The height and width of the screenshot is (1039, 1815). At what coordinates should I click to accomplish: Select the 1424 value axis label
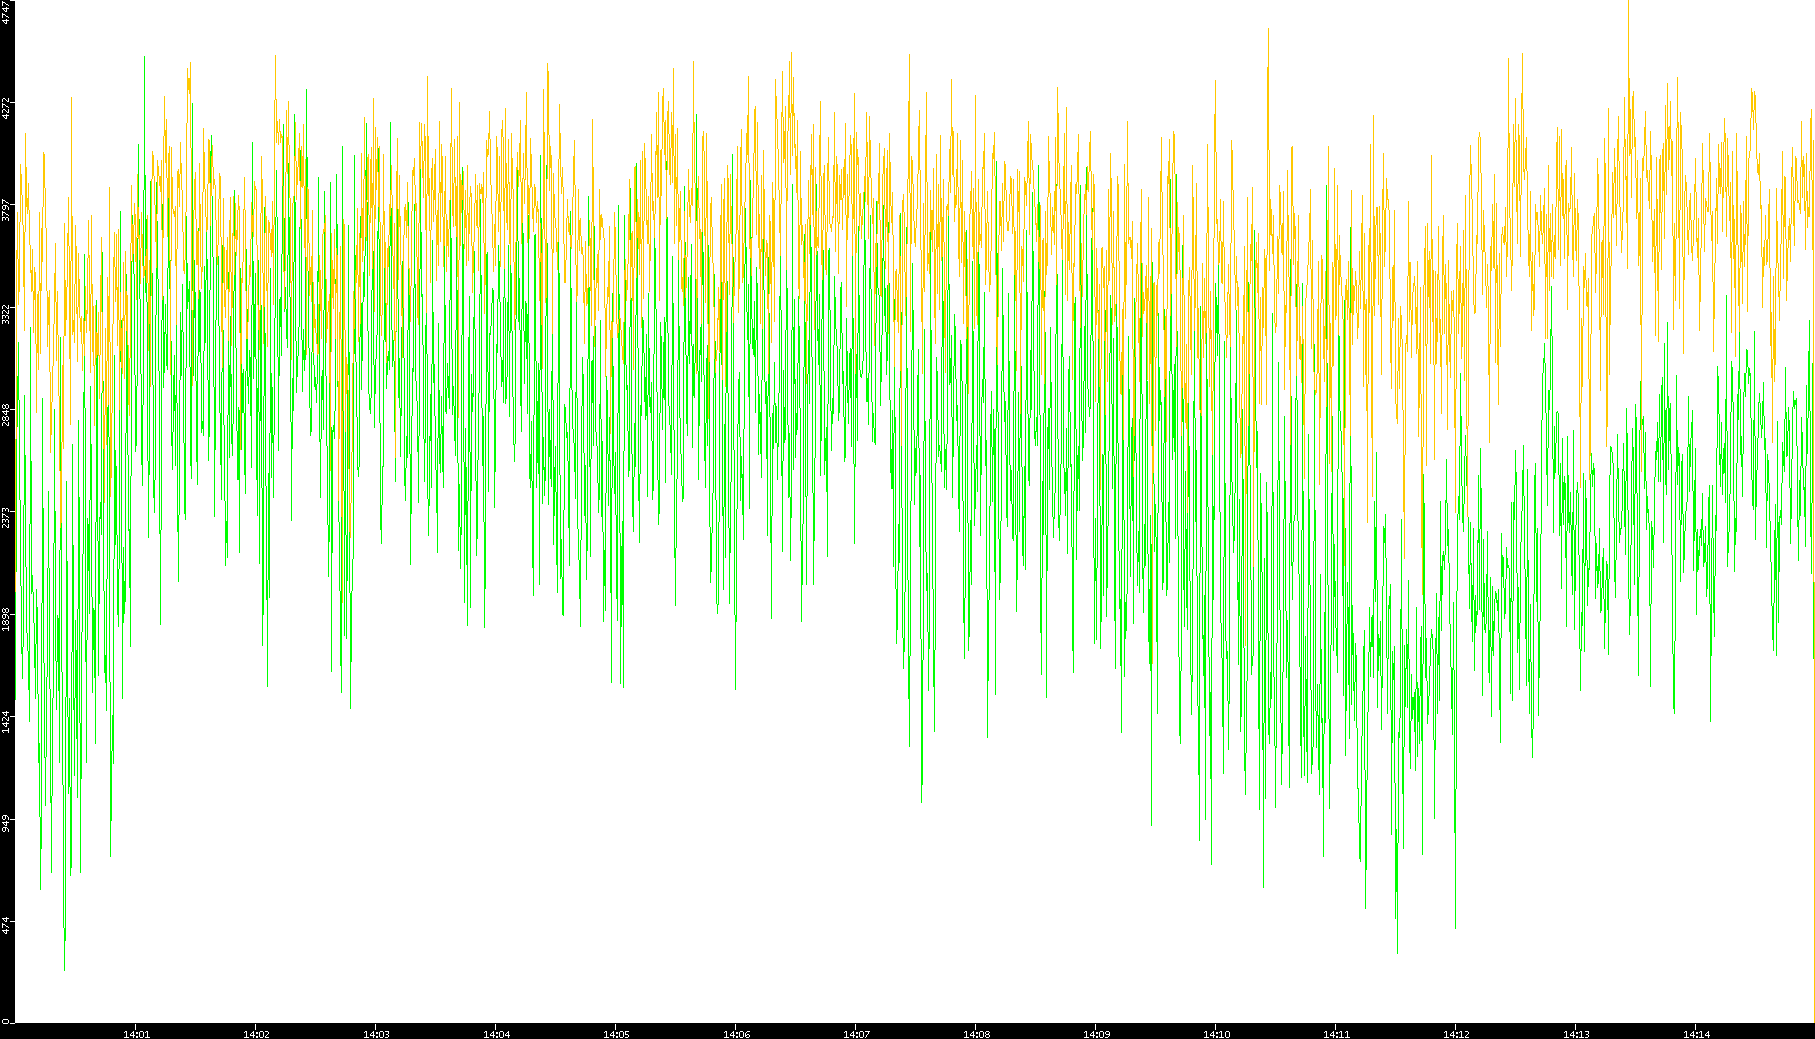pos(6,722)
